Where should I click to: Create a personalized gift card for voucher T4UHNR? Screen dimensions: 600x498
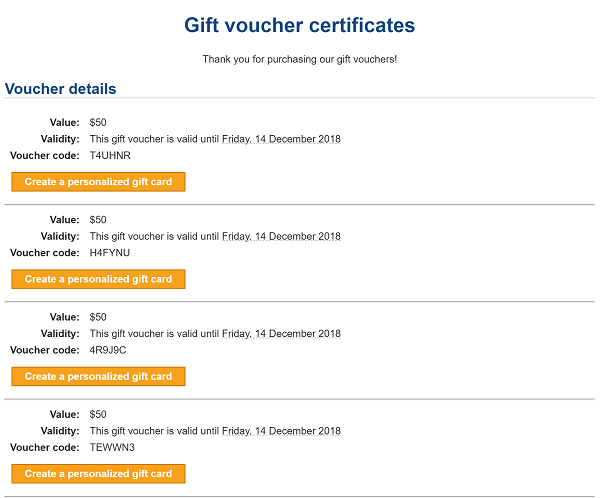tap(98, 182)
